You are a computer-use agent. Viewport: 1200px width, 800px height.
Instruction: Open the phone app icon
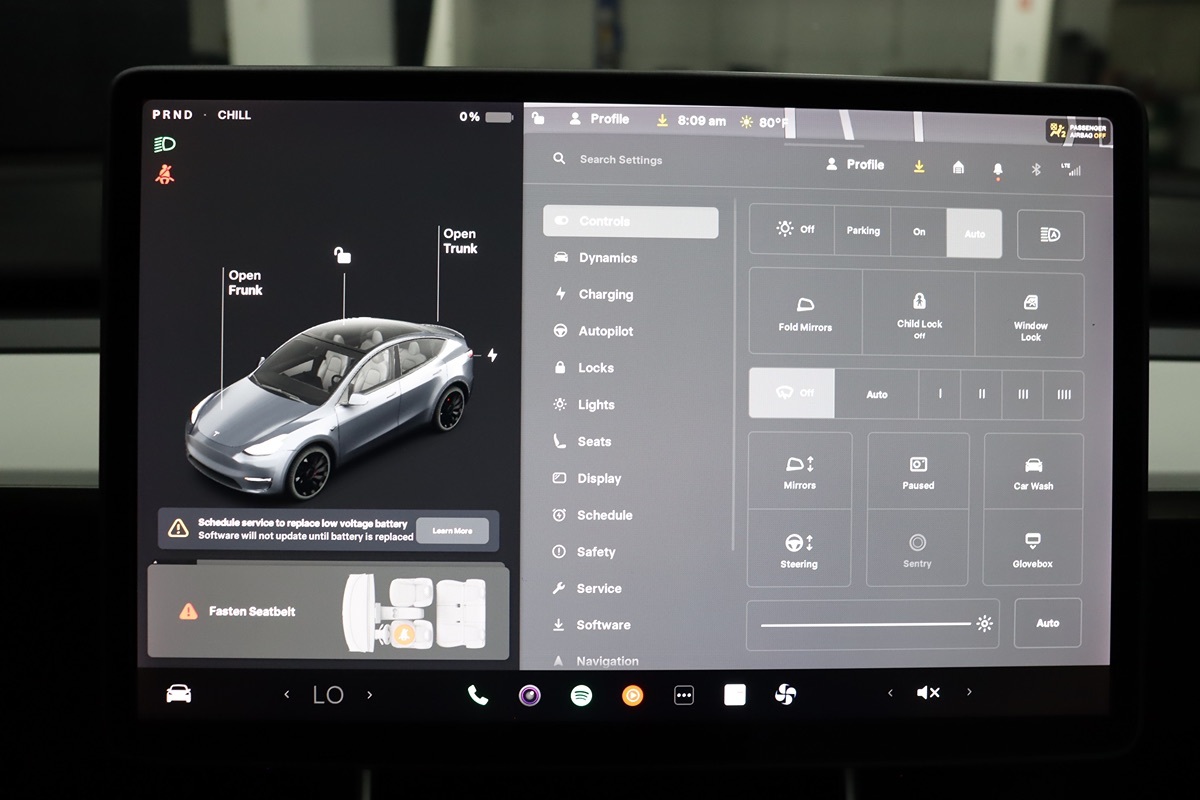point(478,695)
